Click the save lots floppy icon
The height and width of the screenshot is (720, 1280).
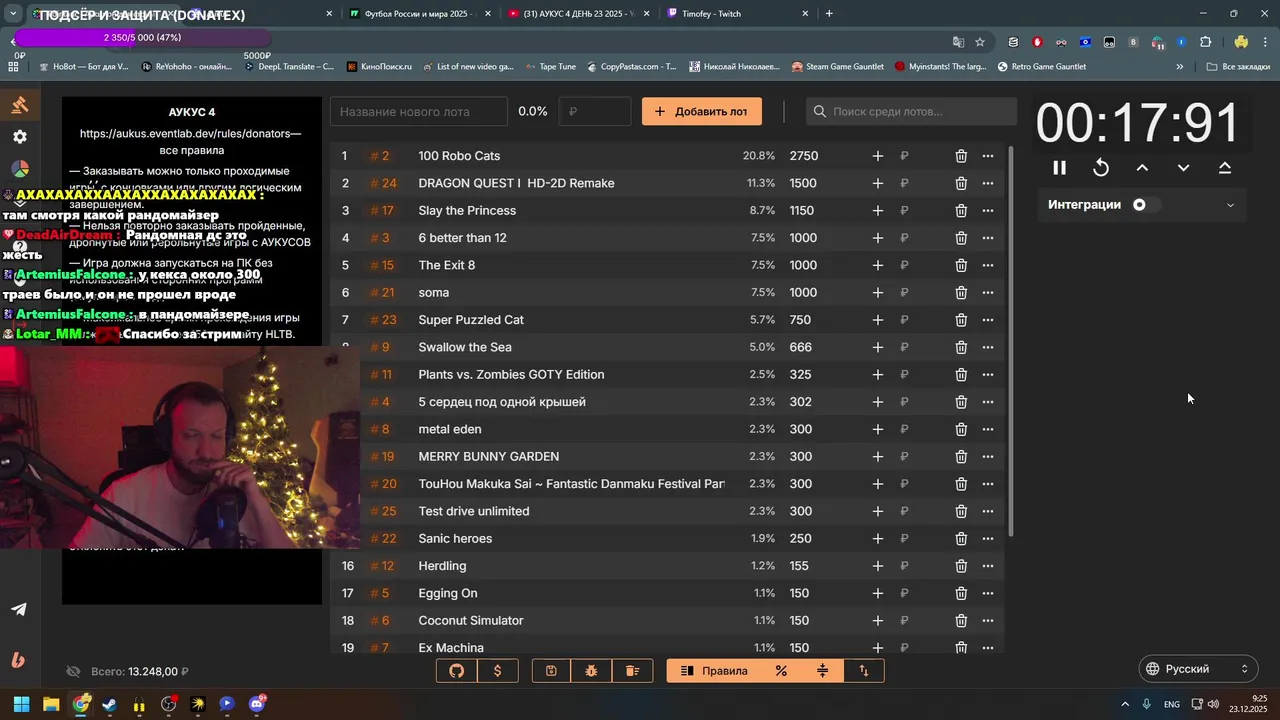click(551, 671)
